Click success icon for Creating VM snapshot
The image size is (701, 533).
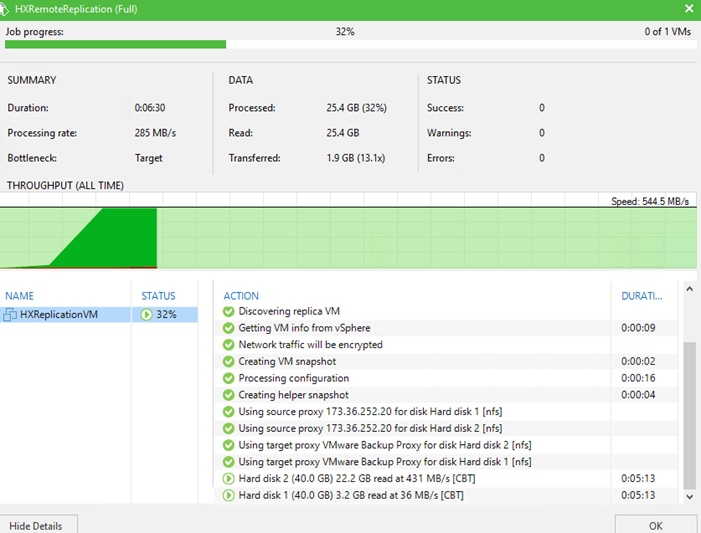tap(228, 361)
